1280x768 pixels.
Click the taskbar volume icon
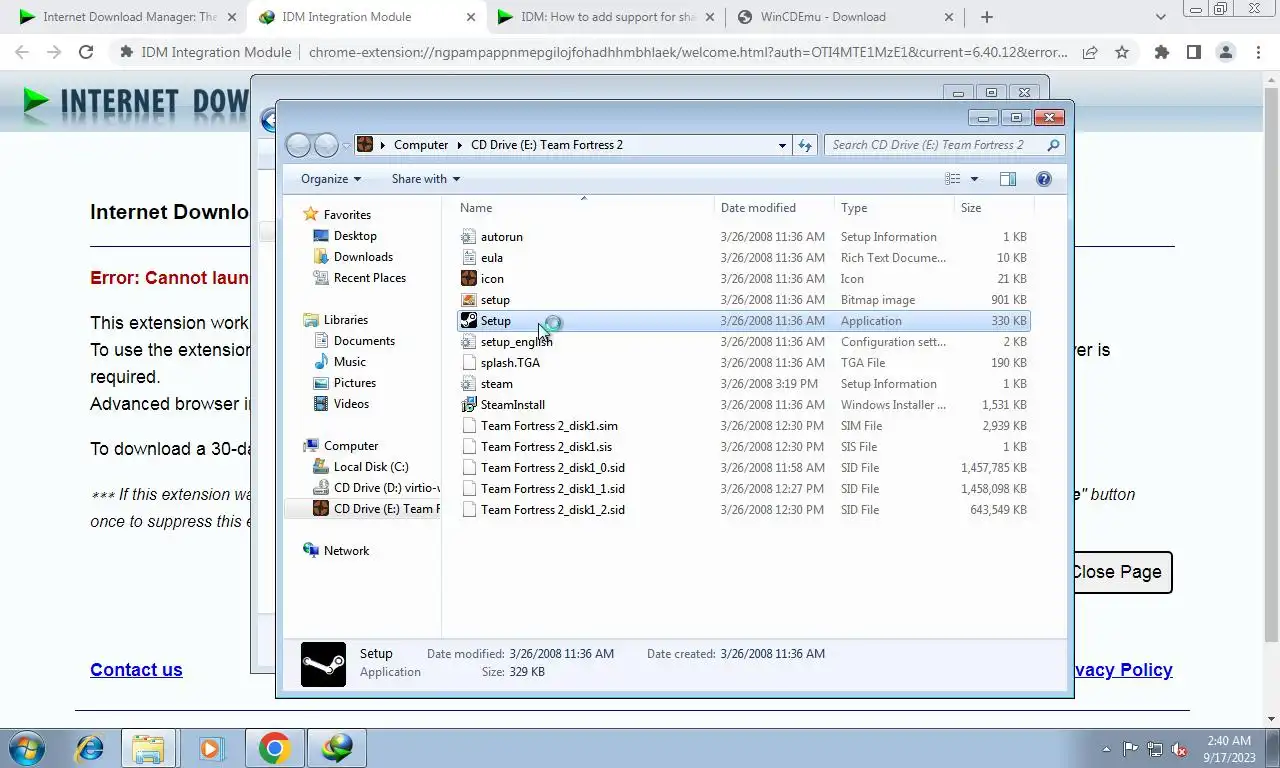(1179, 749)
